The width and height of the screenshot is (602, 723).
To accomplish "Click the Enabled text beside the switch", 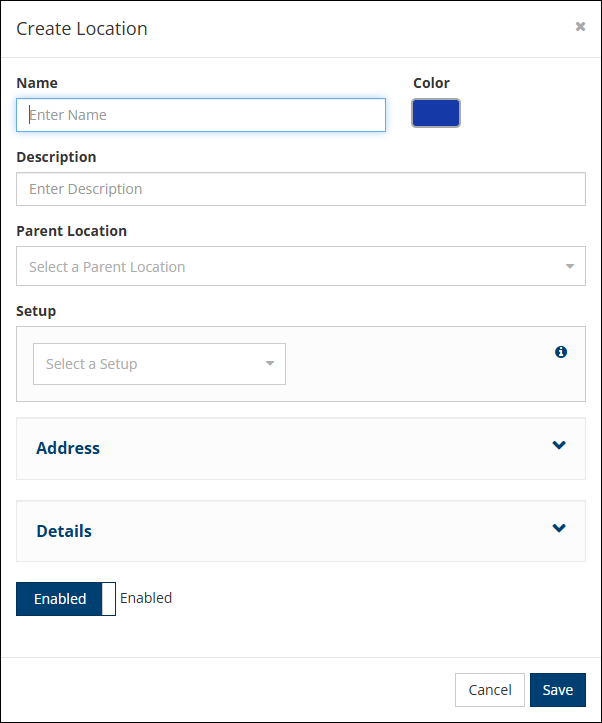I will point(146,598).
